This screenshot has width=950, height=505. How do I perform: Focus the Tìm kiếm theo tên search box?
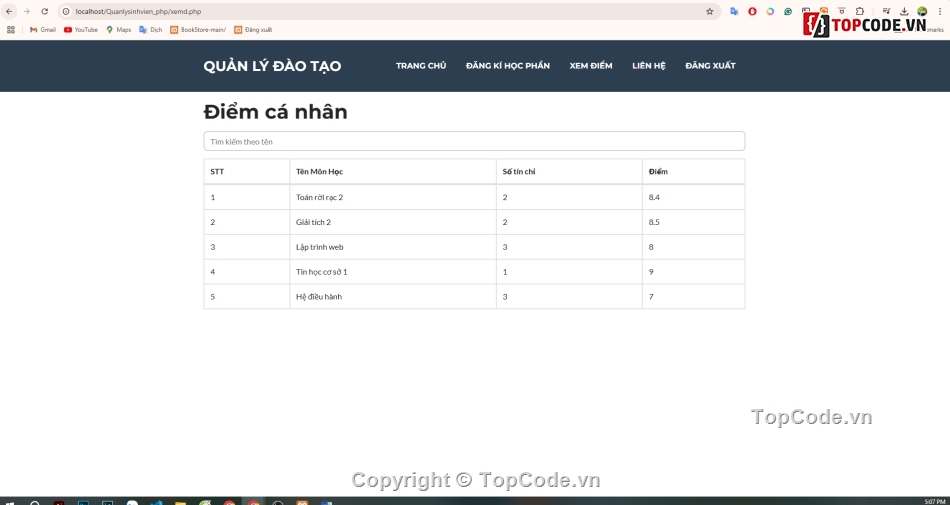coord(474,141)
